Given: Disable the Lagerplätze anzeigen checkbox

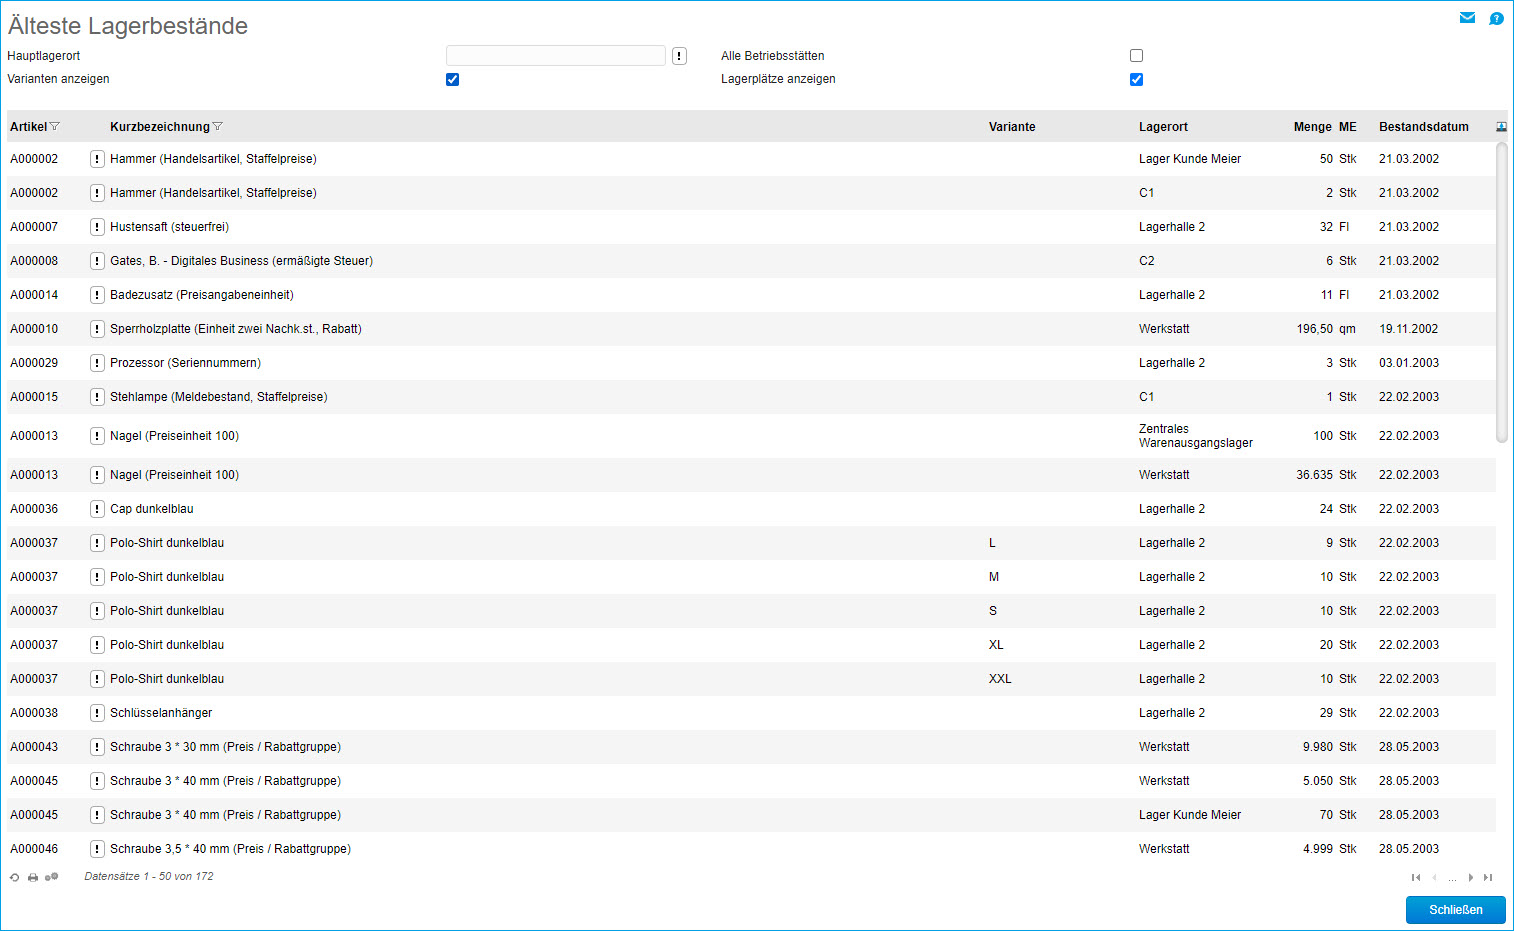Looking at the screenshot, I should click(x=1136, y=80).
